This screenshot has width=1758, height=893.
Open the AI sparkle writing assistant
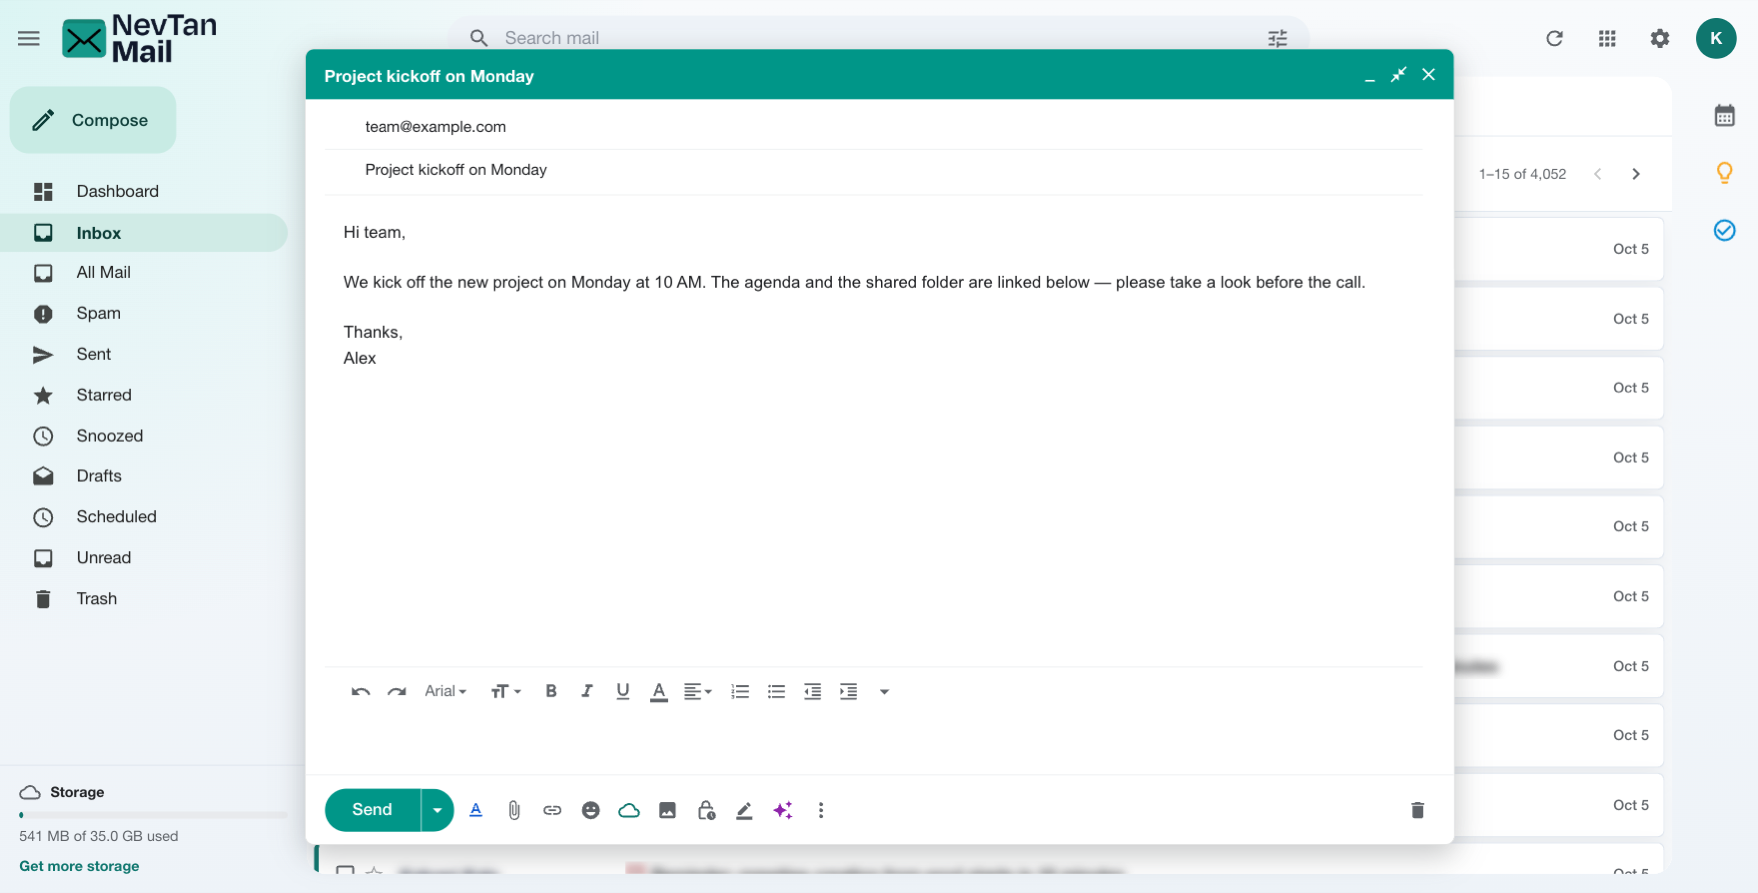[x=783, y=810]
